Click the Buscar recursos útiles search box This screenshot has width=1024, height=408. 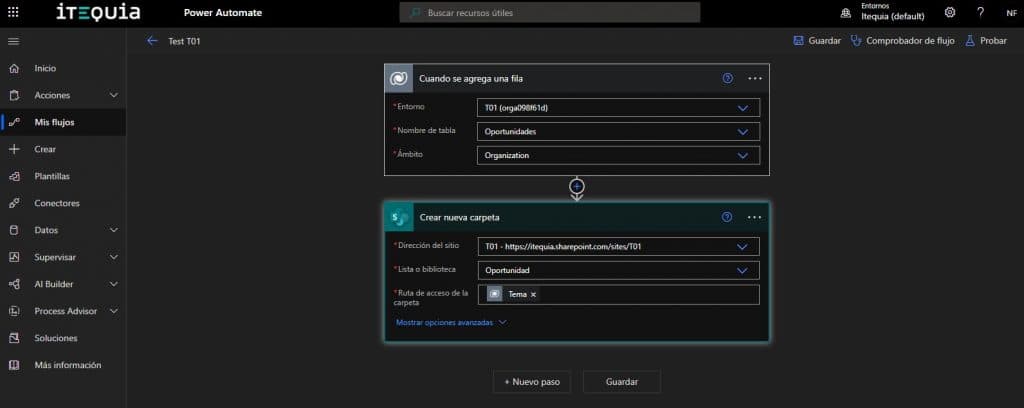(550, 12)
